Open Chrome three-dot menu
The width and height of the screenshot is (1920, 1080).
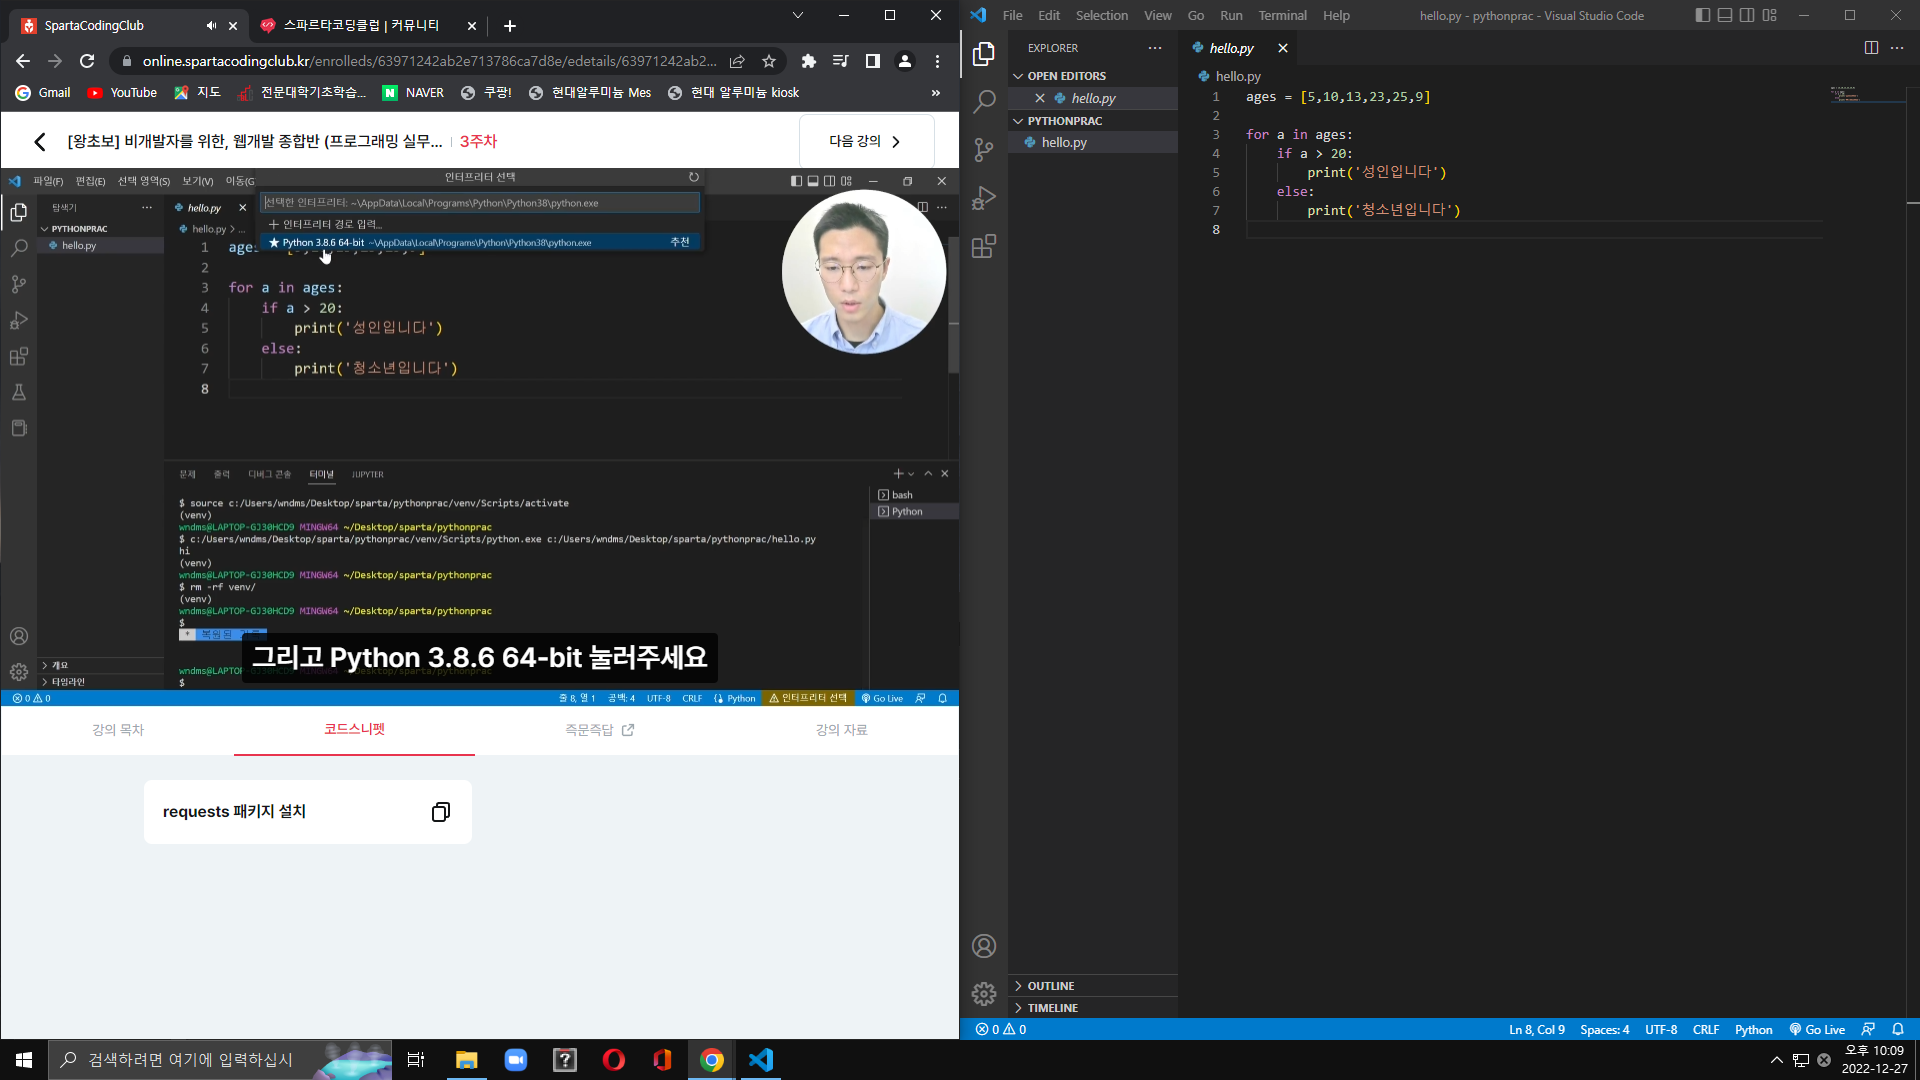tap(937, 61)
